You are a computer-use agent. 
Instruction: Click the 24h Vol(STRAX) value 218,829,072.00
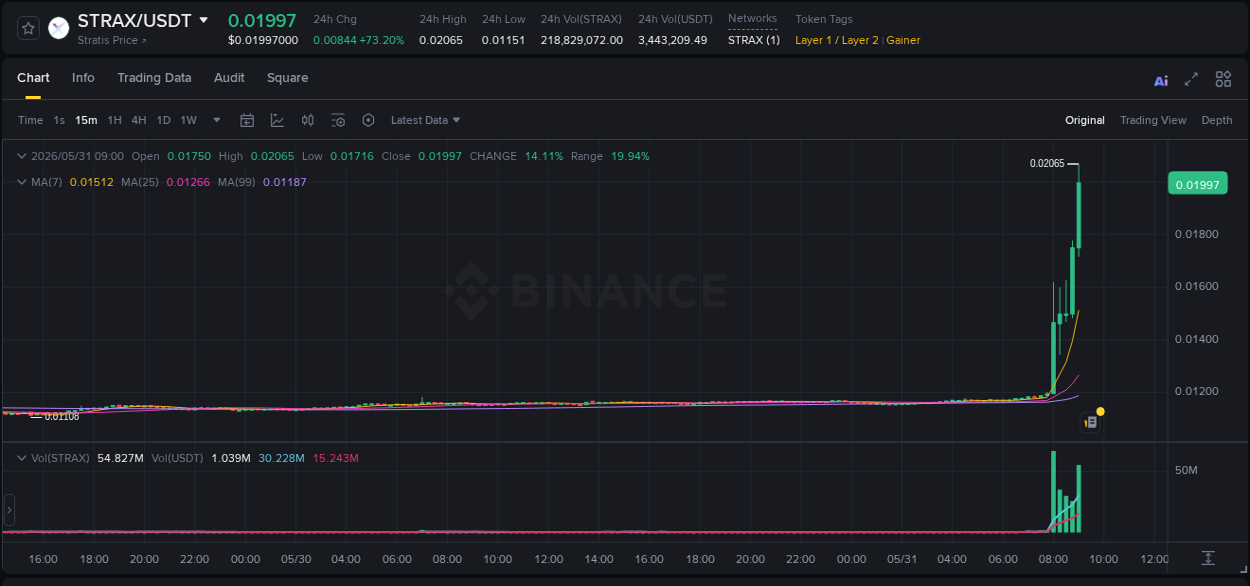(581, 40)
